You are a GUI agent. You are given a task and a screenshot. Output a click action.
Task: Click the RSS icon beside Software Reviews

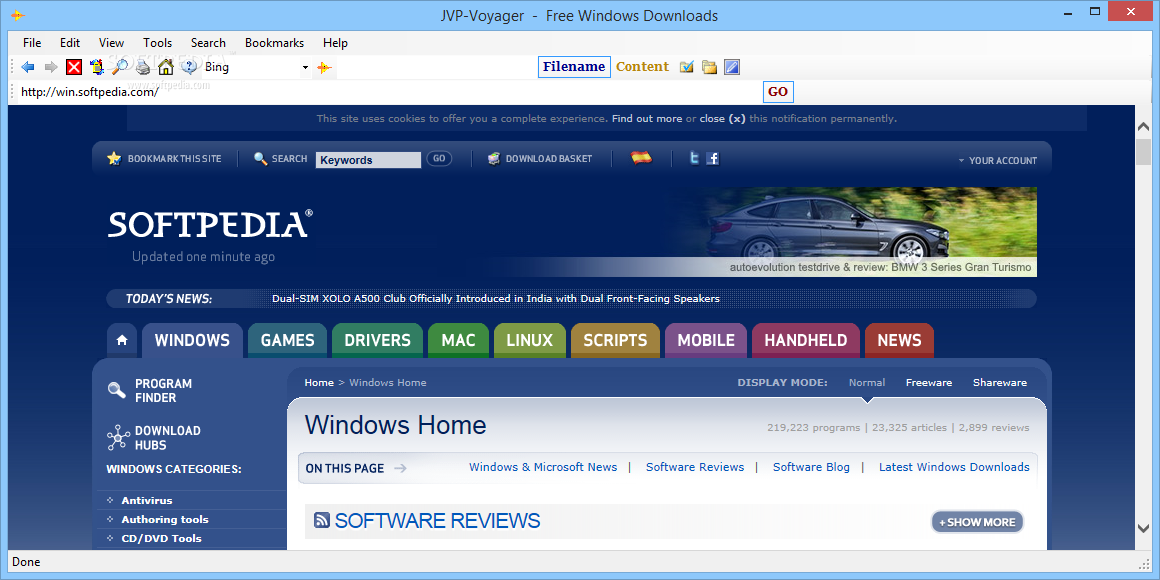click(322, 520)
